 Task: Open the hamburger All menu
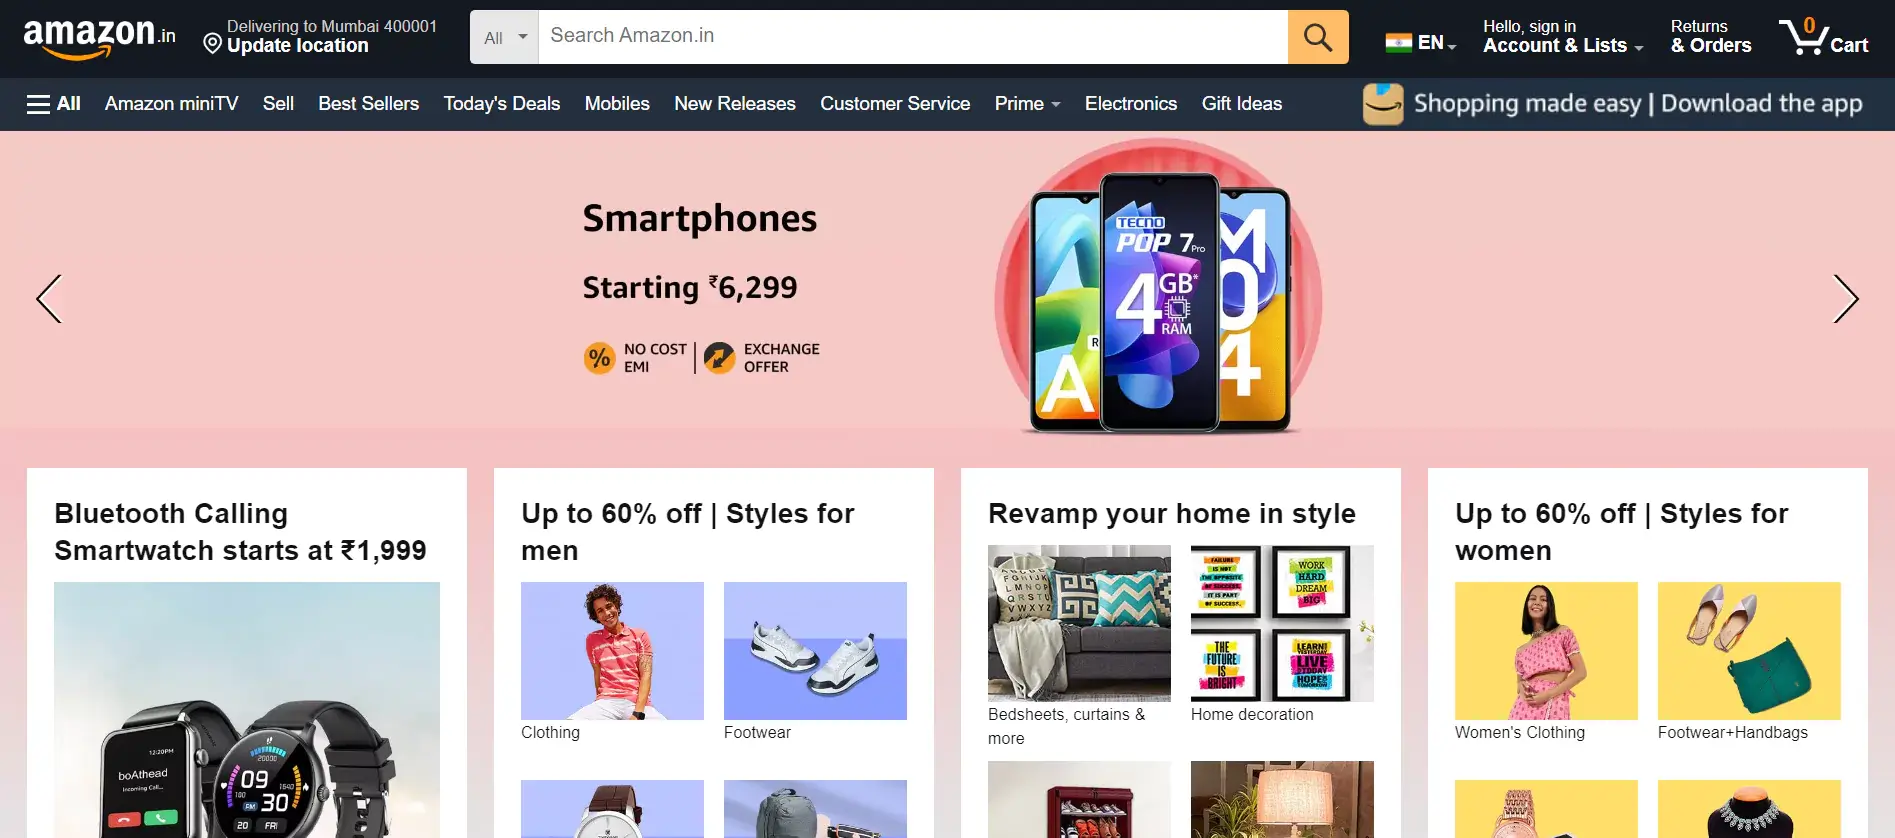point(53,104)
